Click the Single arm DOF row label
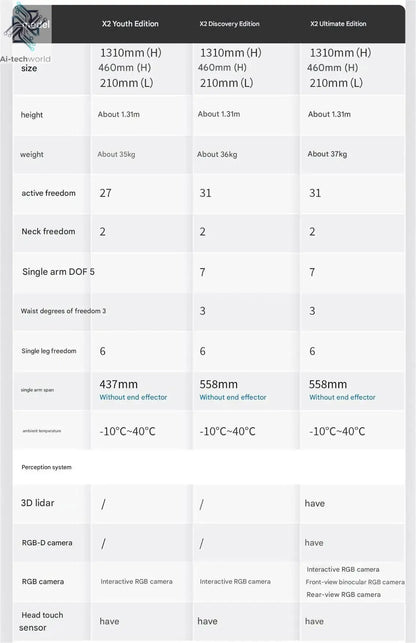The width and height of the screenshot is (416, 643). [55, 271]
